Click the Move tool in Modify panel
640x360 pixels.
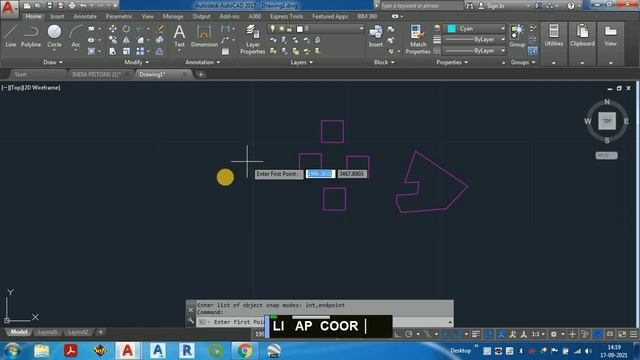tap(113, 29)
